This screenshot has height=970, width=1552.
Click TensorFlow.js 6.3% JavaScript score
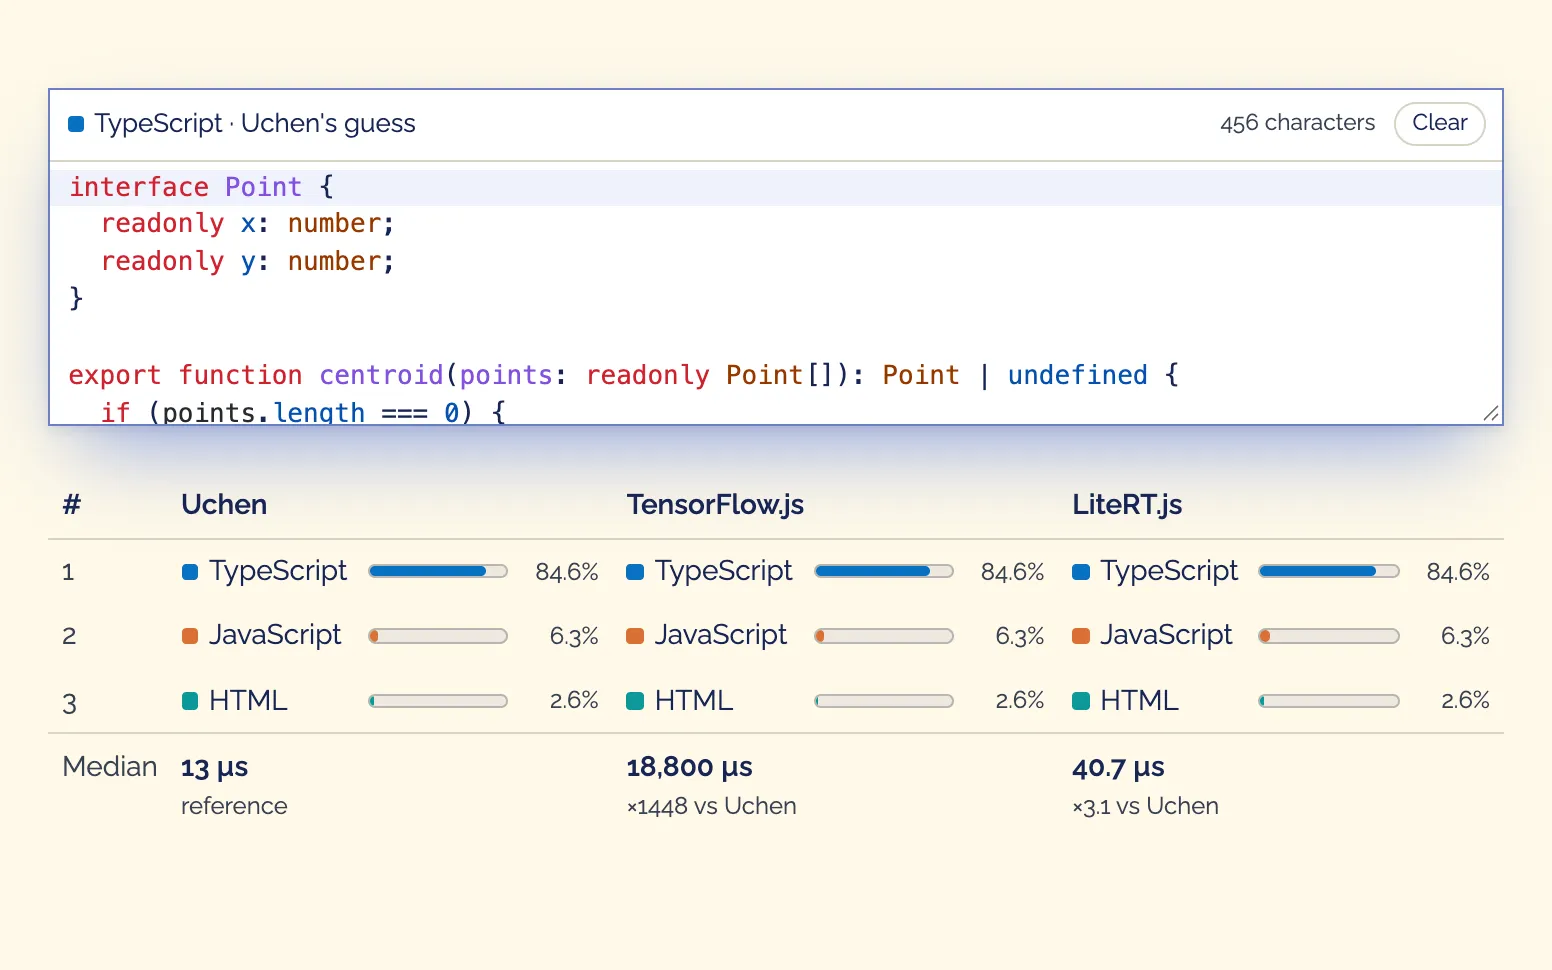click(1020, 636)
